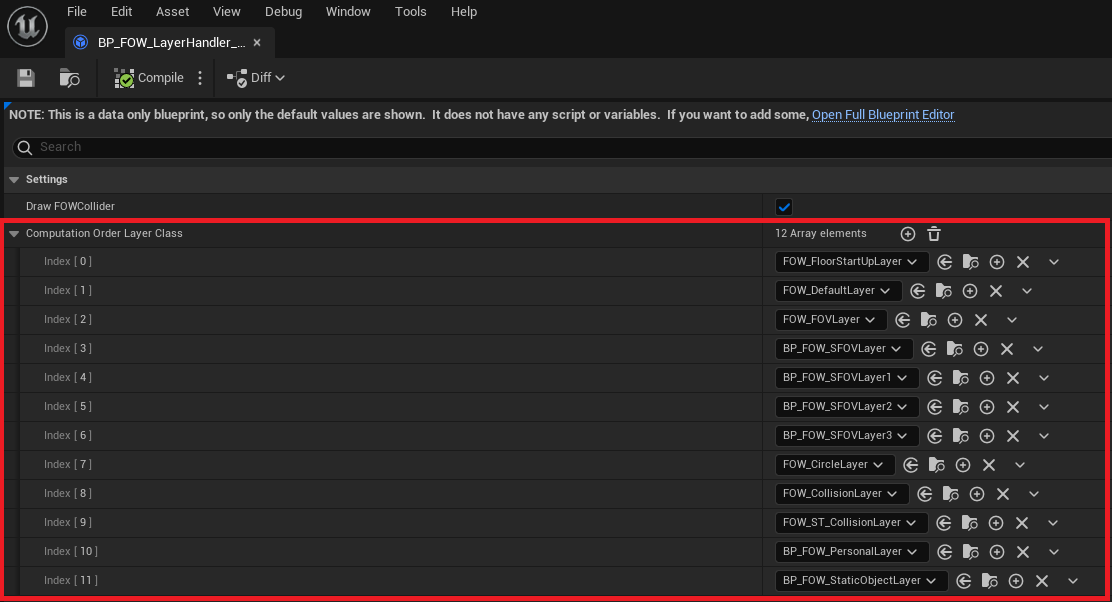Open the BP_FOW_SFOVLayer1 class dropdown
Image resolution: width=1112 pixels, height=602 pixels.
point(847,378)
